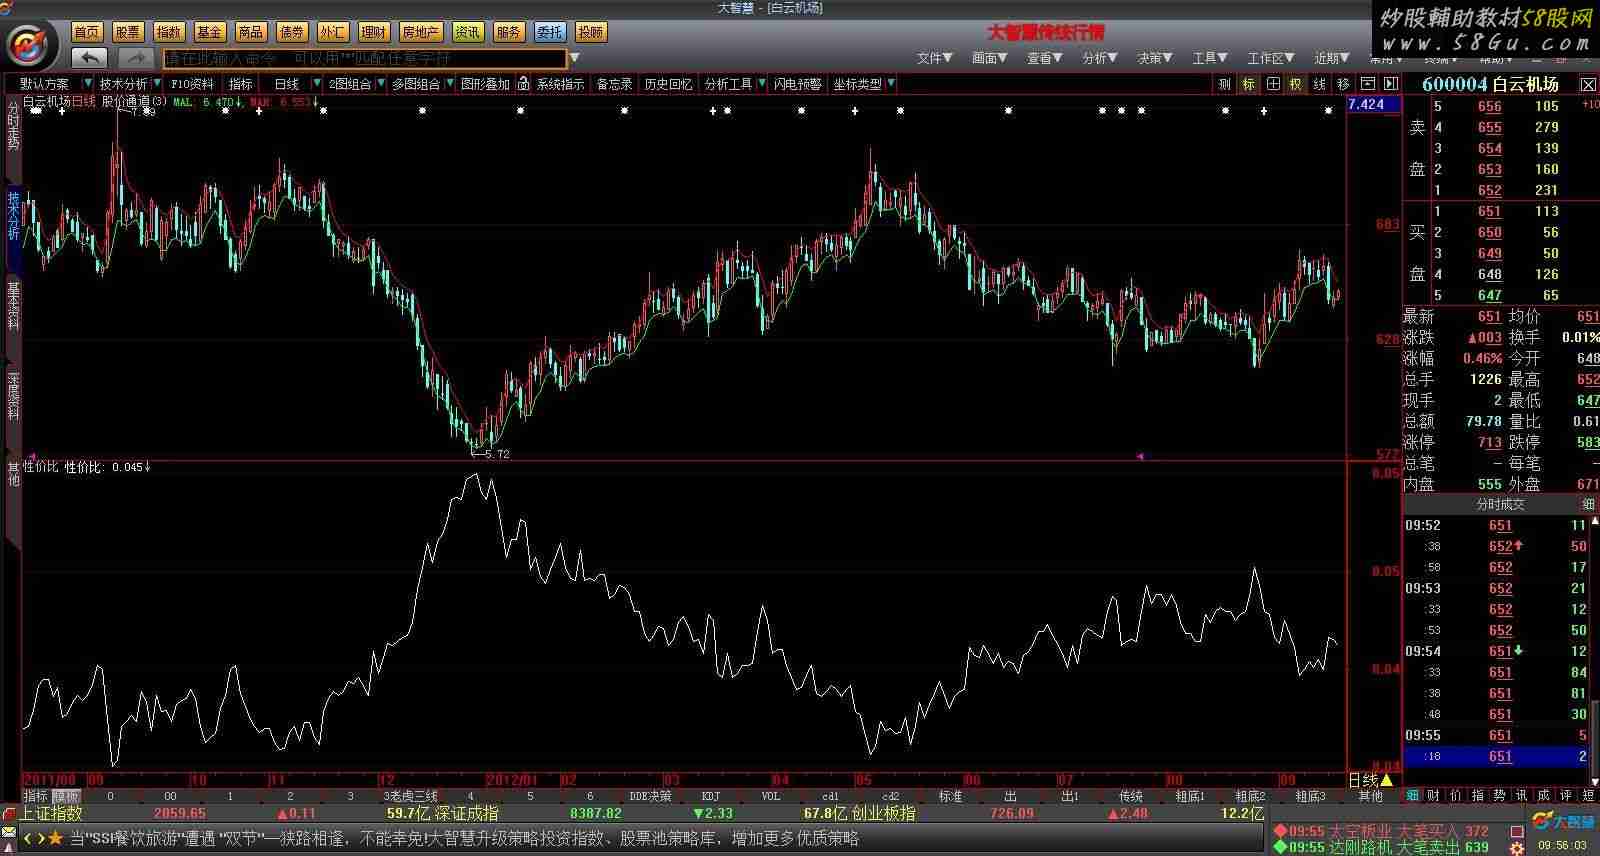Open the 基金 funds button
Viewport: 1600px width, 856px height.
(x=210, y=32)
